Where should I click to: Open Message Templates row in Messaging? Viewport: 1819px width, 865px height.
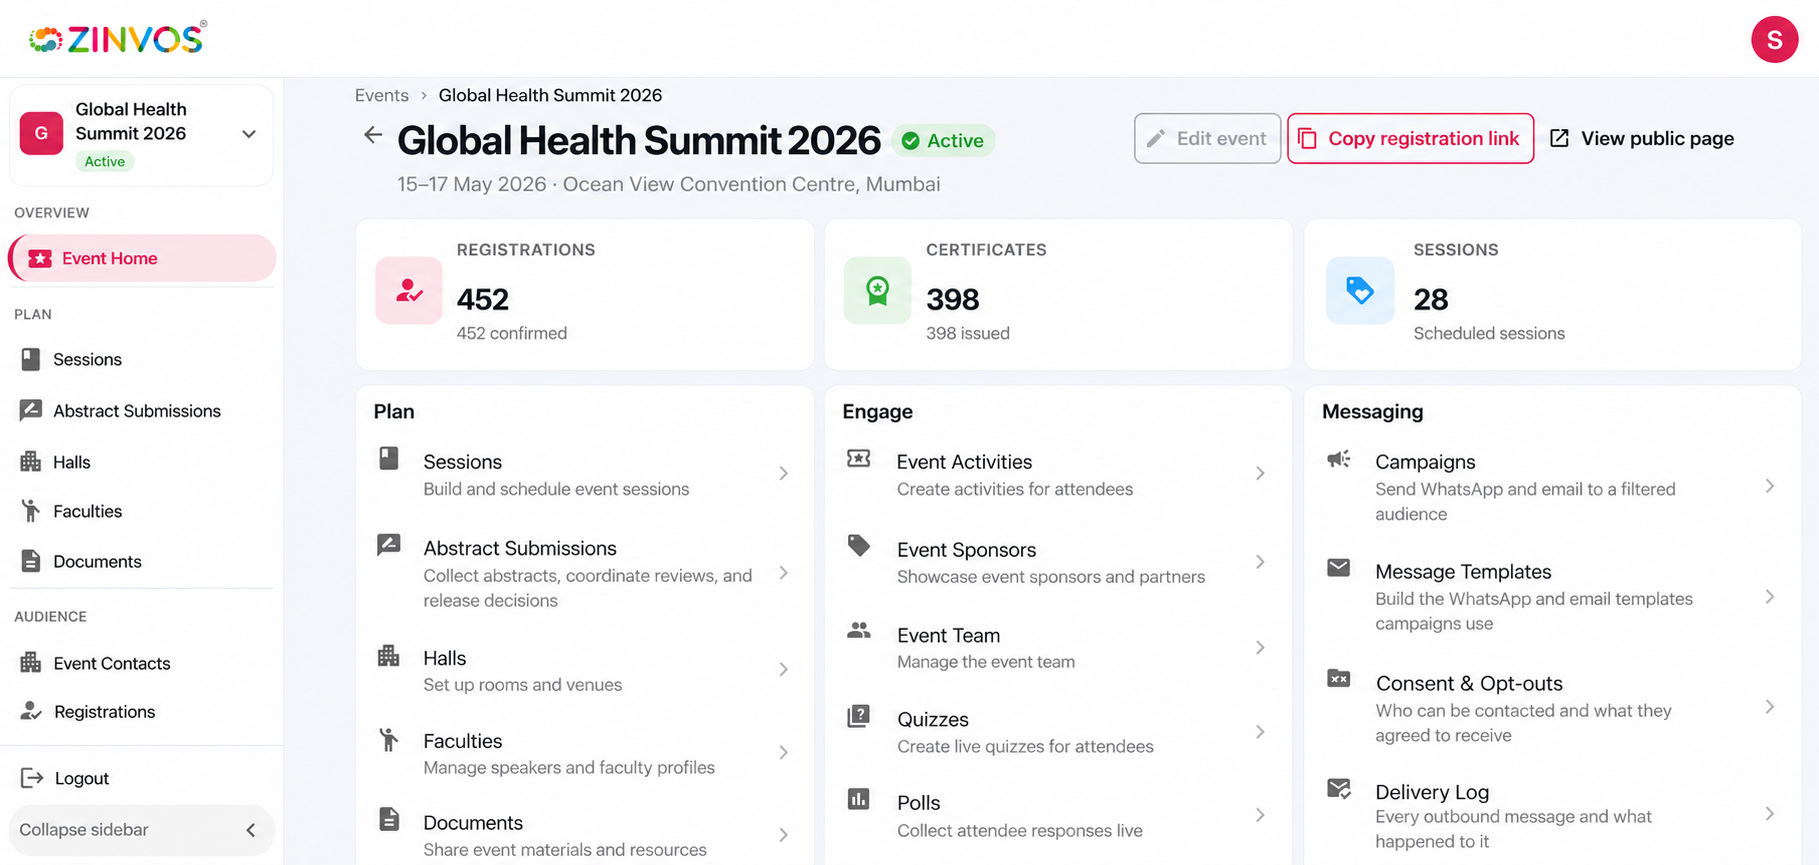[1552, 597]
